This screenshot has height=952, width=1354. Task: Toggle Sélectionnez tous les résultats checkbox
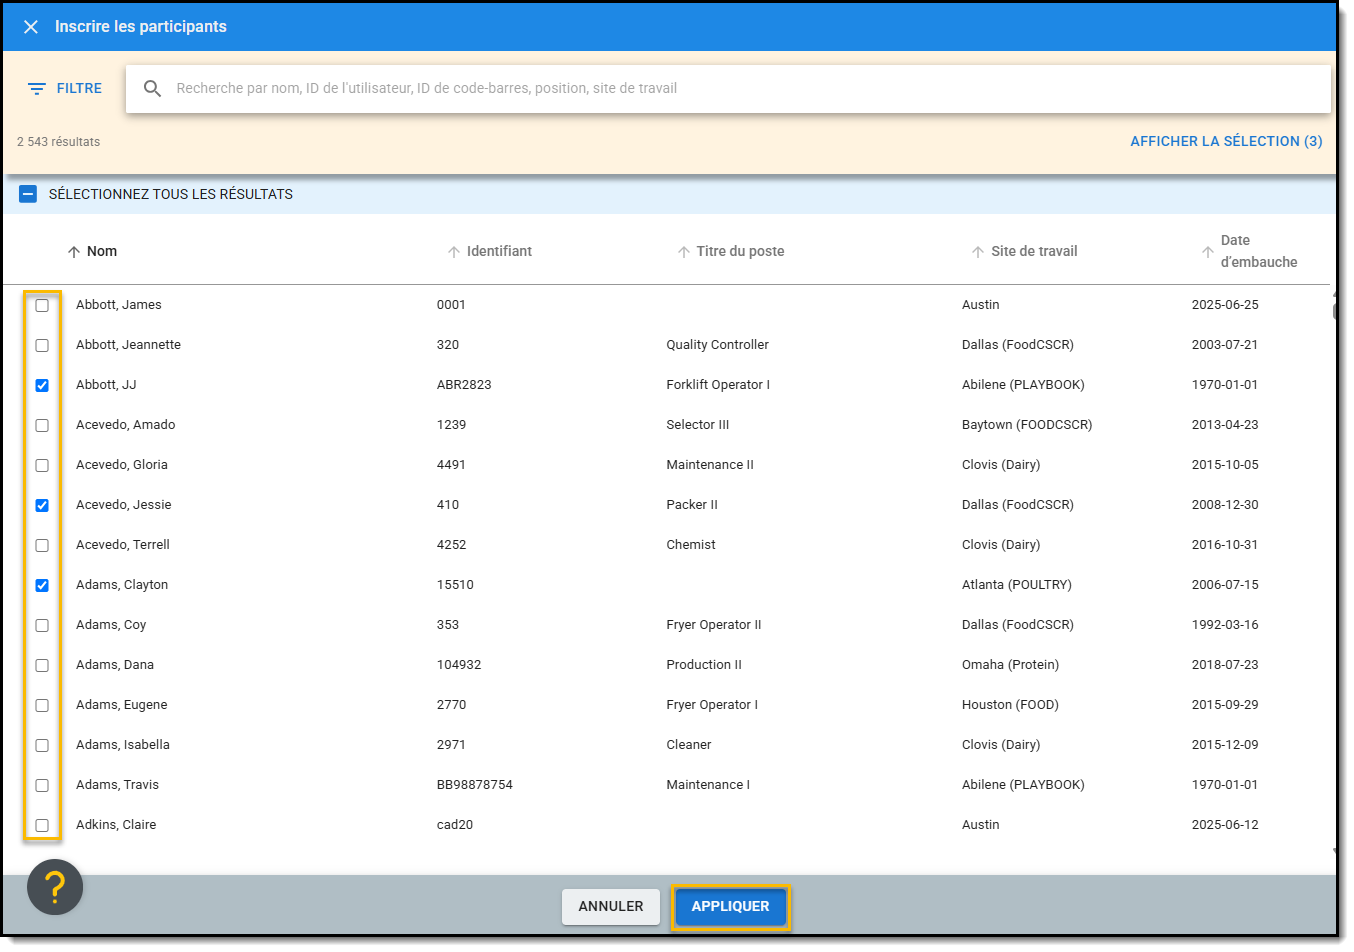coord(28,194)
